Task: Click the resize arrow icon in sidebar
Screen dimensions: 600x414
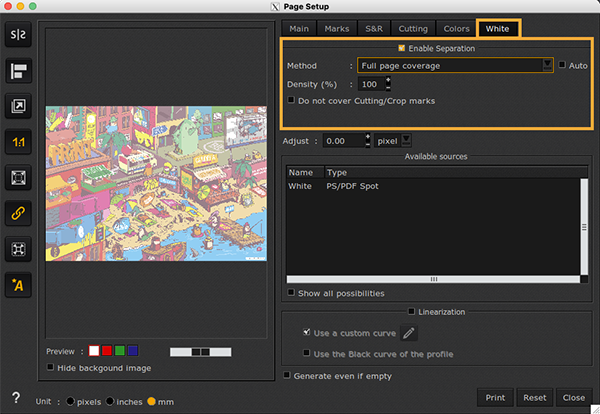Action: tap(19, 105)
